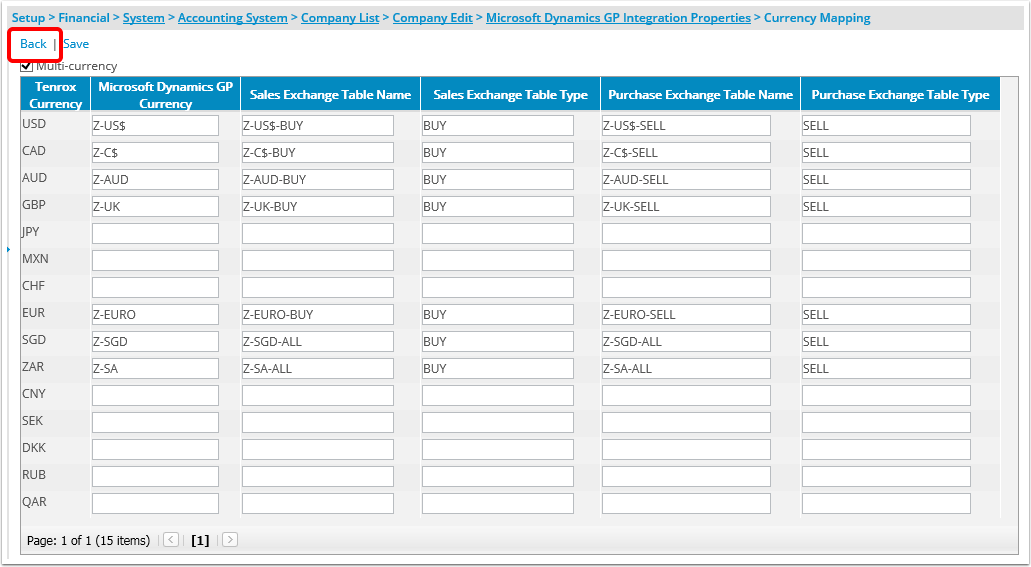Click DKK purchase exchange table name field
Viewport: 1031px width, 567px height.
(686, 449)
